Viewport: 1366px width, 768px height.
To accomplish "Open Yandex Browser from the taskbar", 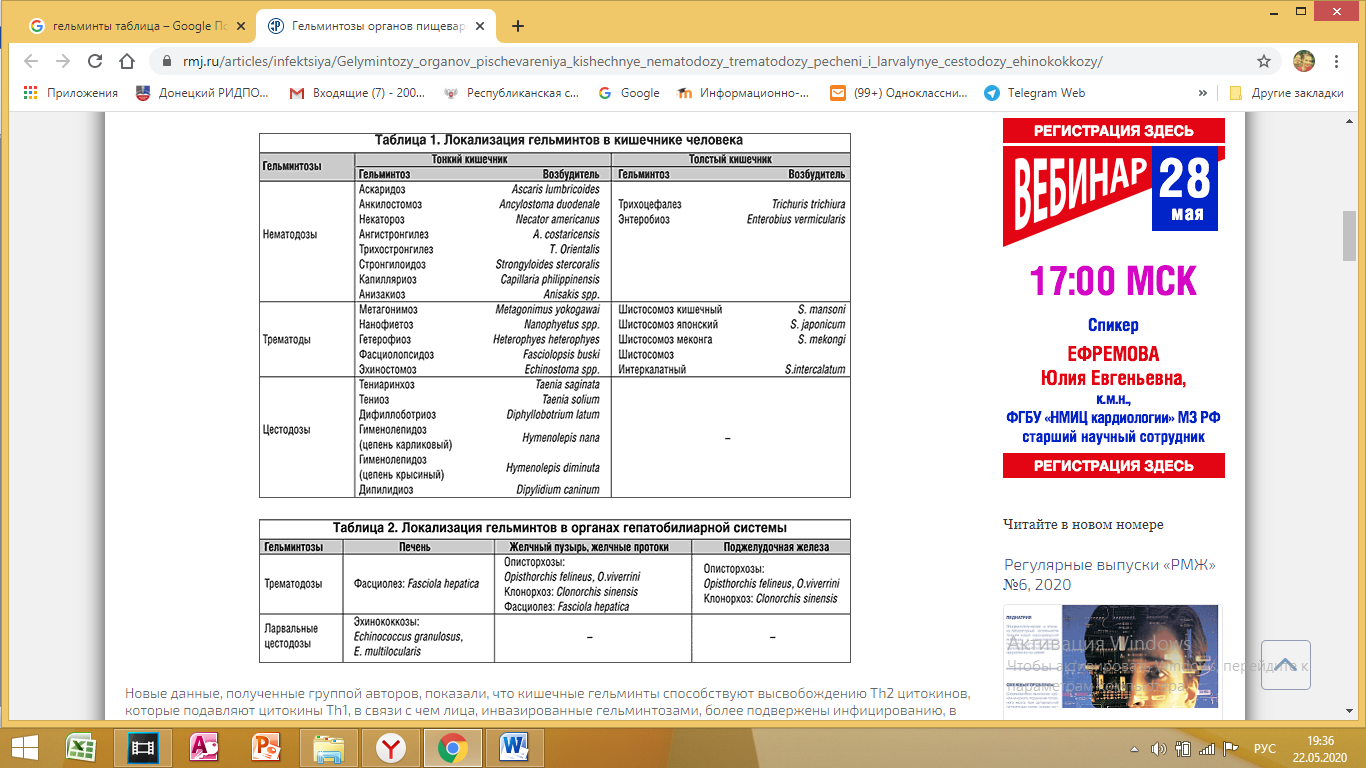I will tap(390, 746).
